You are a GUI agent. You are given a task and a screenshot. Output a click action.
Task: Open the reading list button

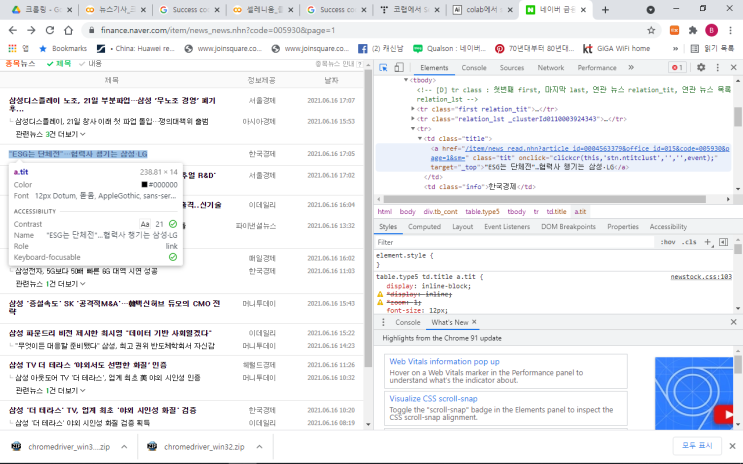tap(712, 48)
